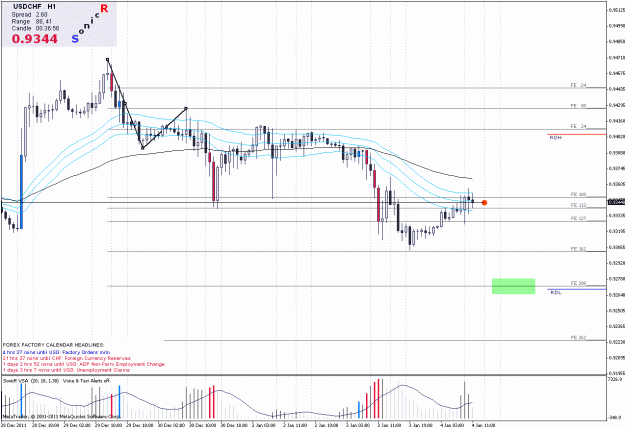Click the 2 Jan 11:00 time axis label
Viewport: 625px width, 429px height.
pyautogui.click(x=295, y=425)
